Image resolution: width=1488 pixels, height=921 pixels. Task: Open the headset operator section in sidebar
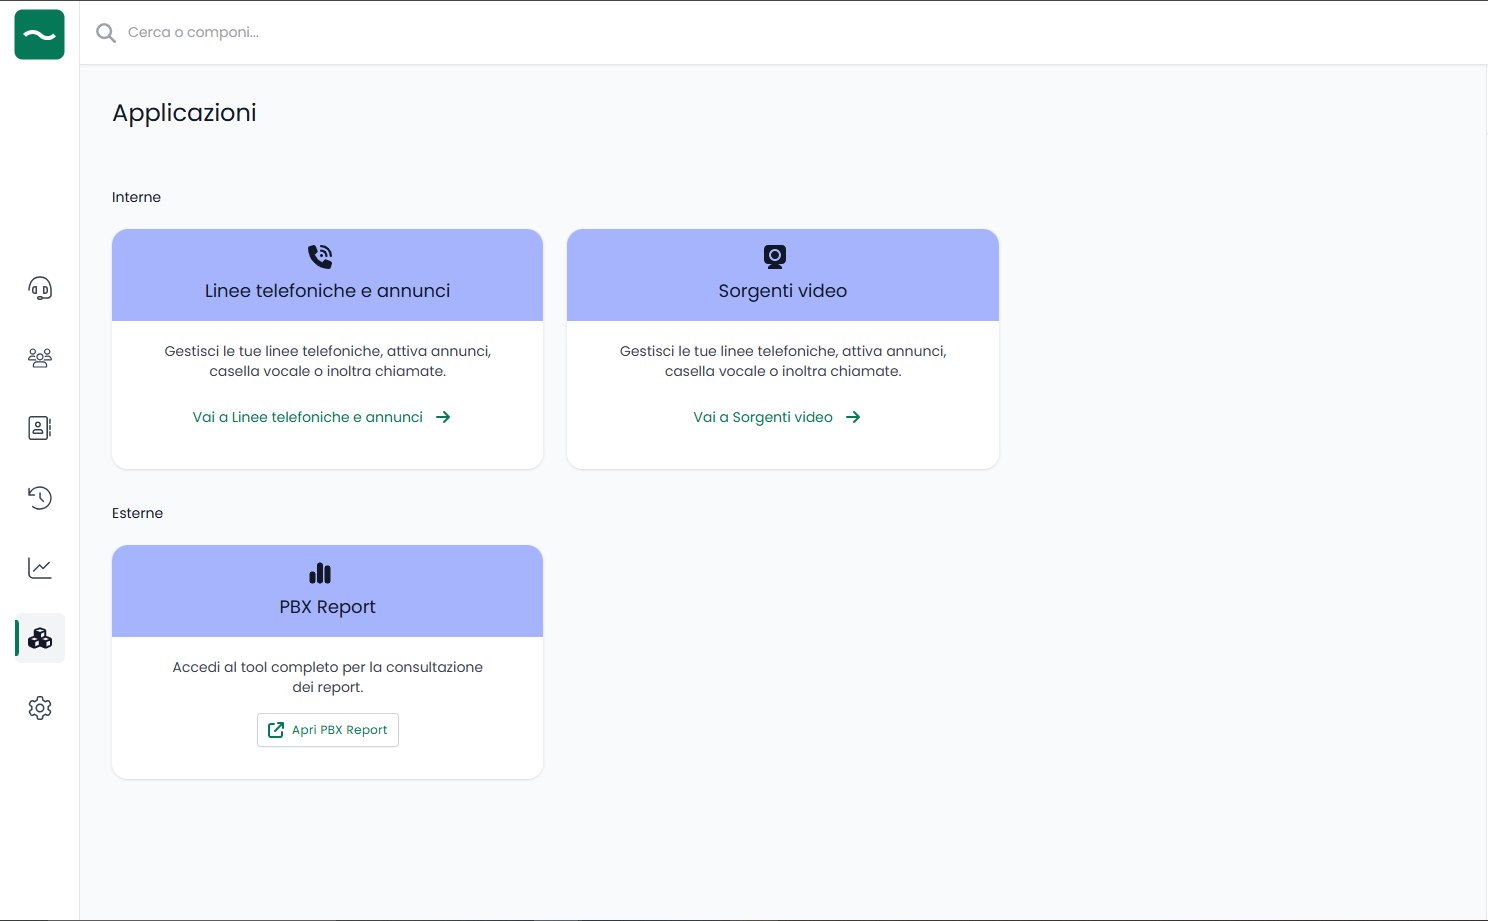[40, 289]
